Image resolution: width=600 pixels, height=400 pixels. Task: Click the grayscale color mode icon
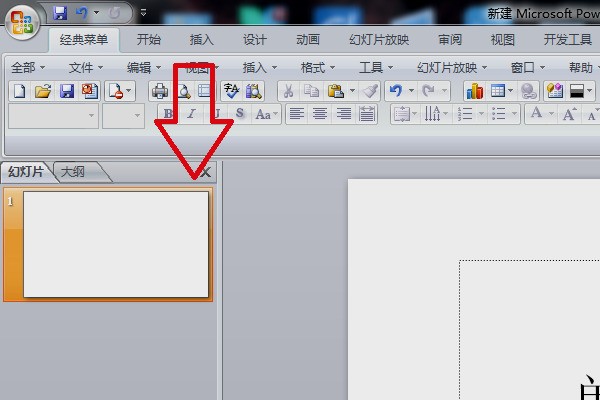click(577, 91)
